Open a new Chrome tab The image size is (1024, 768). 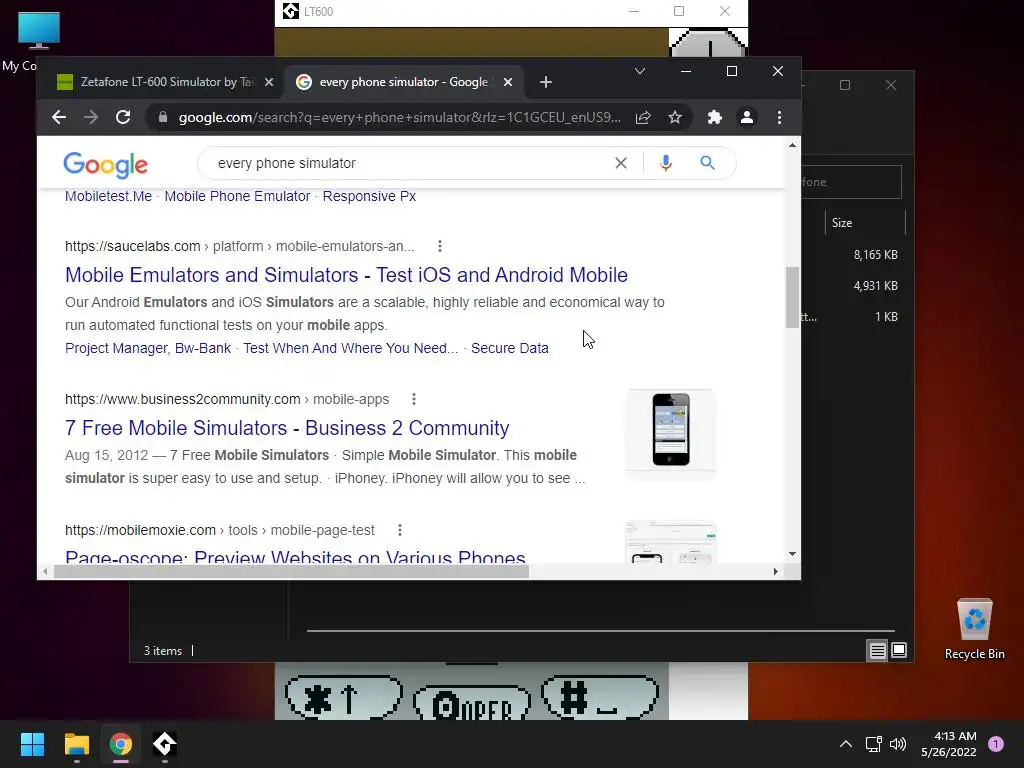[546, 82]
